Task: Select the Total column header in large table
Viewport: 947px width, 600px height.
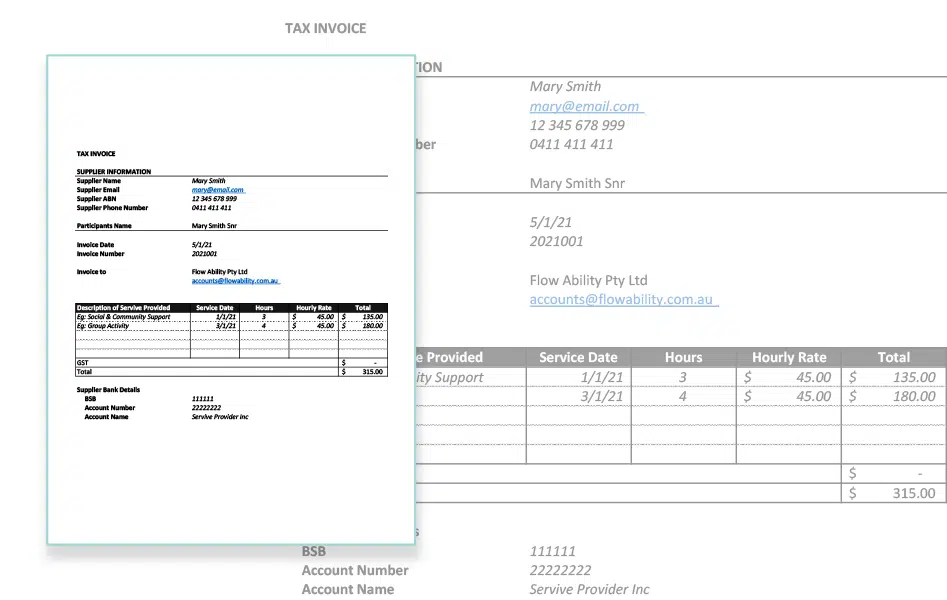Action: 893,357
